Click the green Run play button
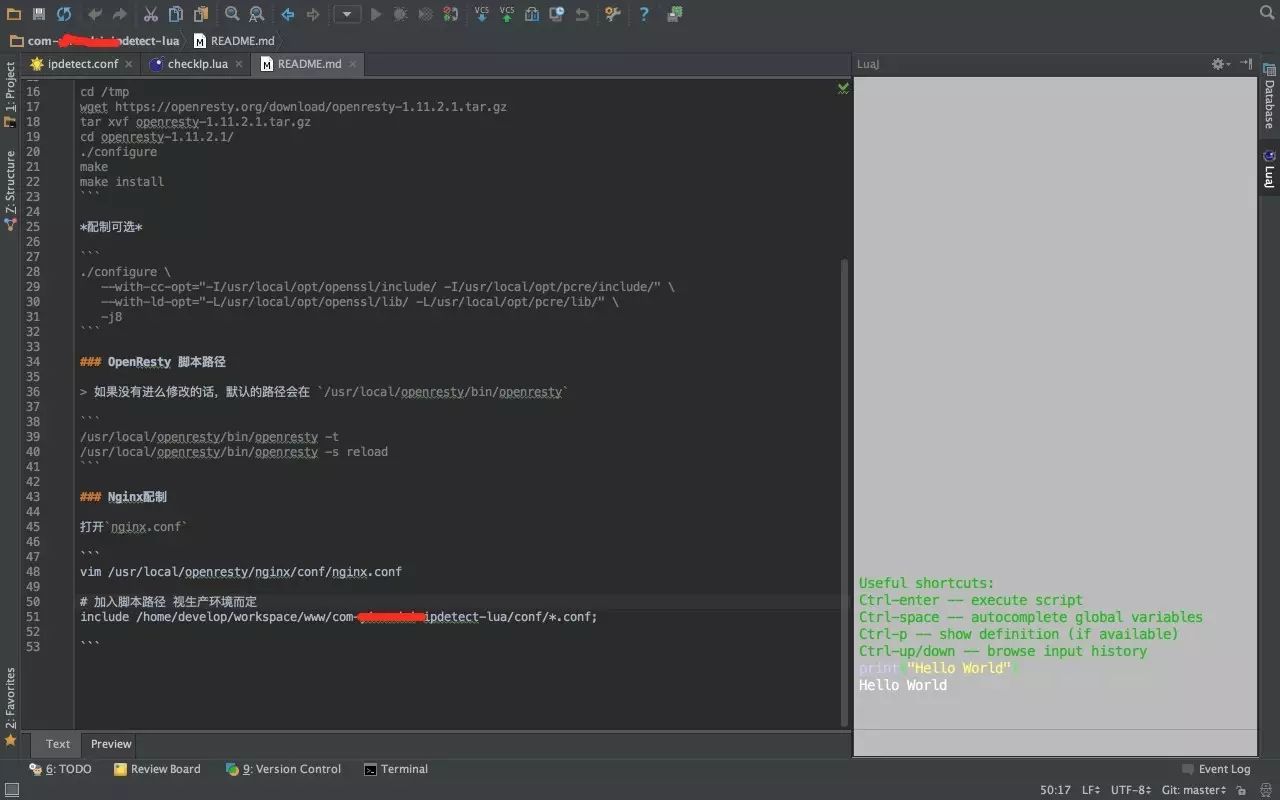1280x800 pixels. (x=376, y=14)
